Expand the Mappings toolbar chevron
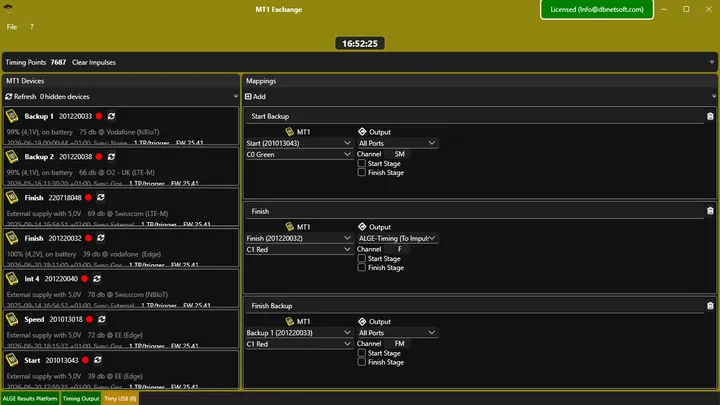 click(714, 96)
